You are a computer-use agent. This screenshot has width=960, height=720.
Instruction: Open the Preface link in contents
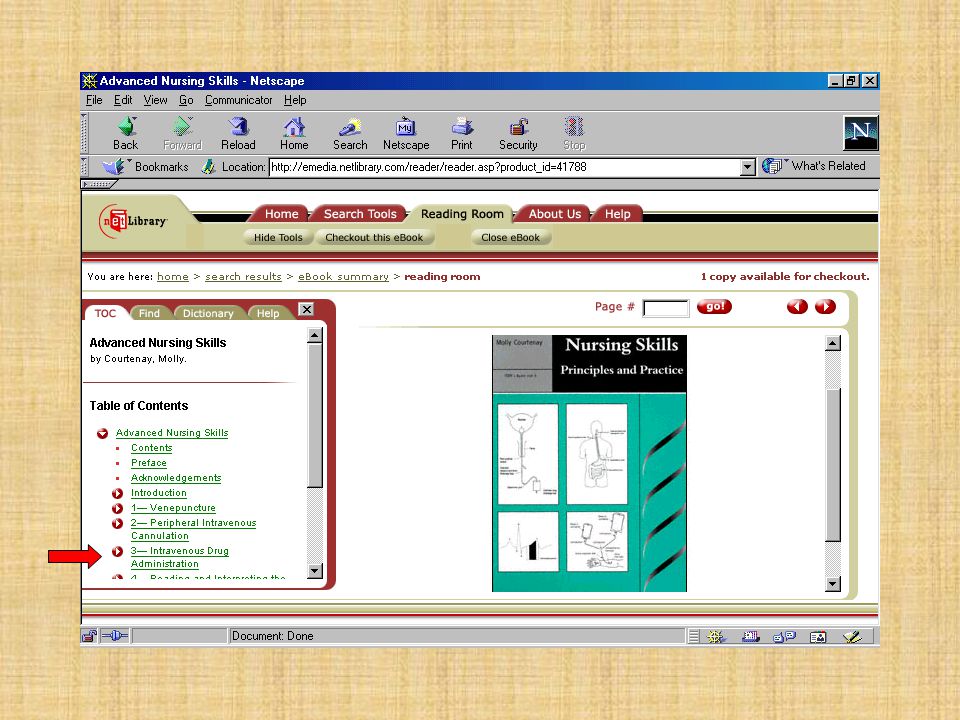click(149, 463)
